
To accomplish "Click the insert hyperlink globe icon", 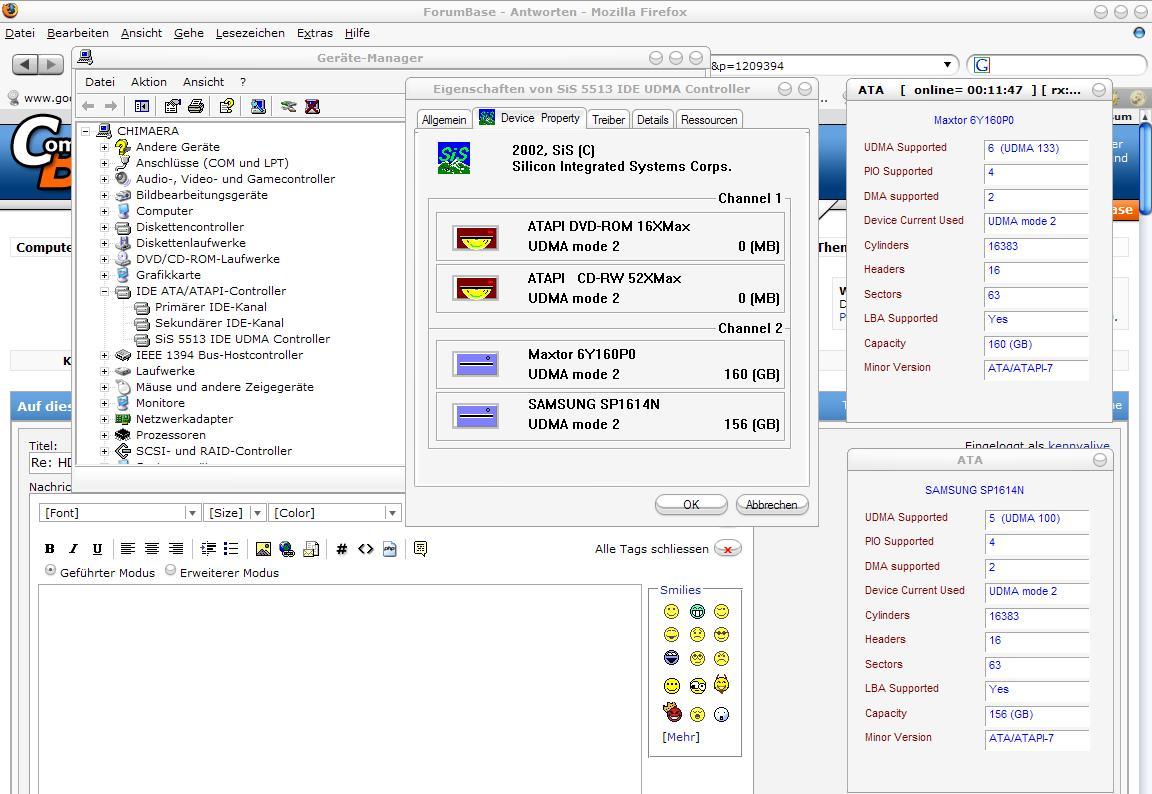I will pos(287,549).
